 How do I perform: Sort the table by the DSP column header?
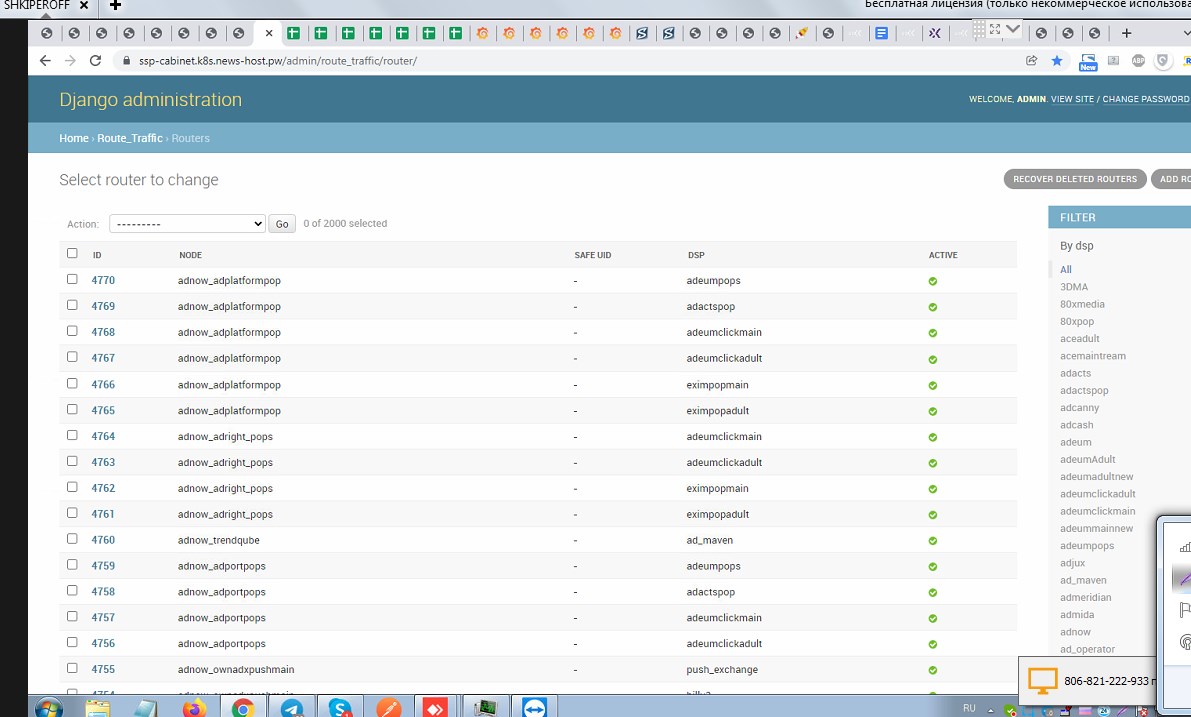(x=696, y=255)
